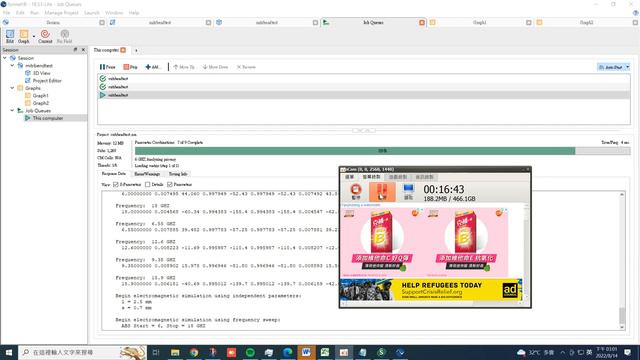Toggle the Parameters view checkbox
640x360 pixels.
point(170,184)
